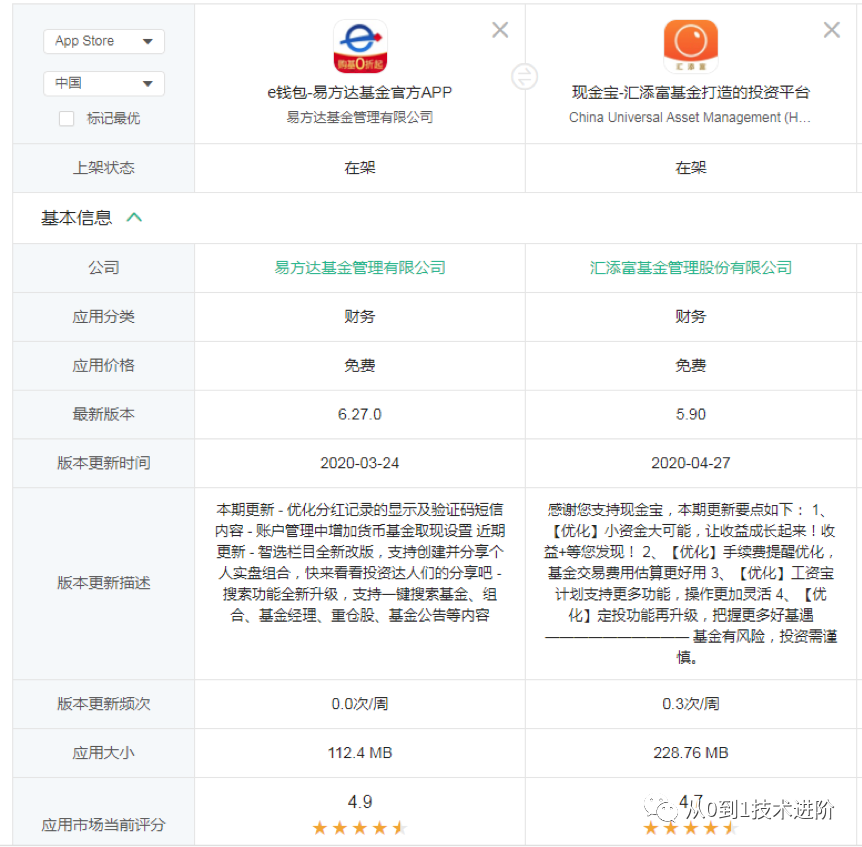Tick the 标记最优 checkbox
Screen dimensions: 862x847
coord(67,119)
